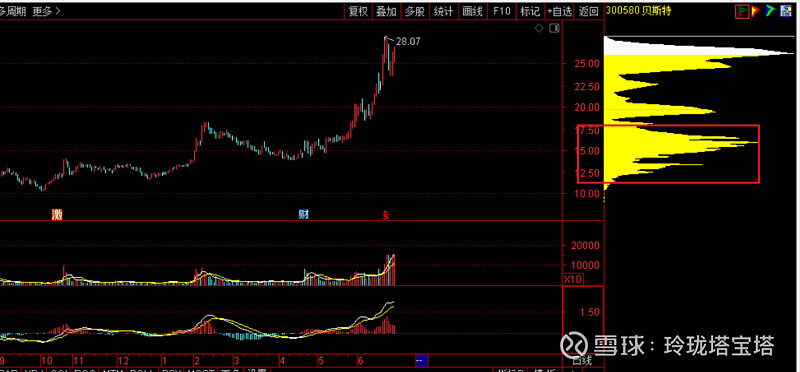This screenshot has width=800, height=372.
Task: Click the blue 财 financial report marker
Action: tap(304, 214)
